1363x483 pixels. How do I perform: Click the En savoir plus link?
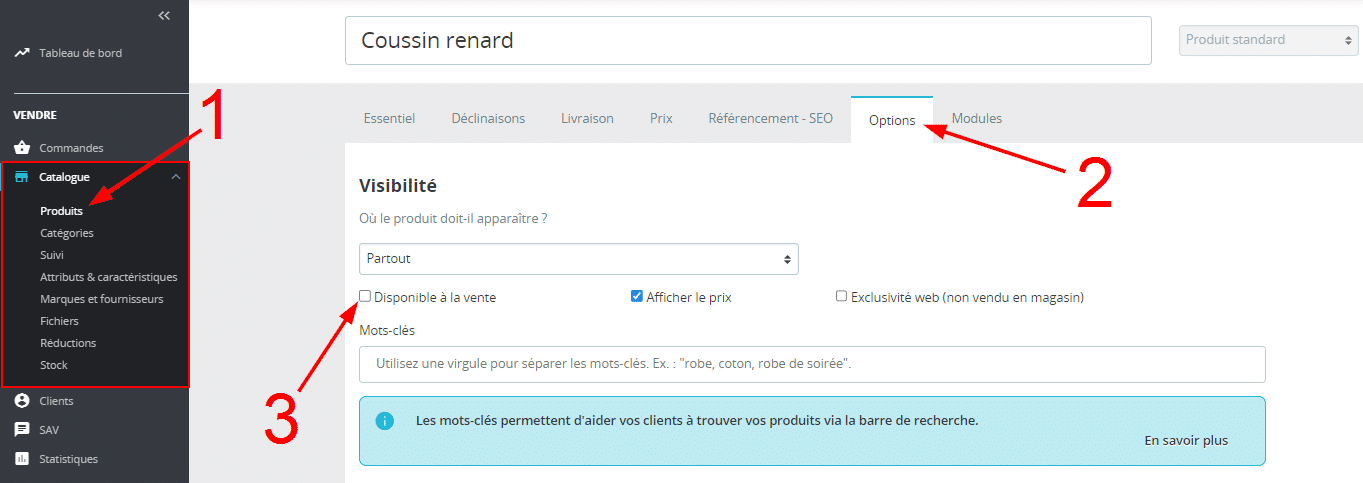pyautogui.click(x=1186, y=440)
